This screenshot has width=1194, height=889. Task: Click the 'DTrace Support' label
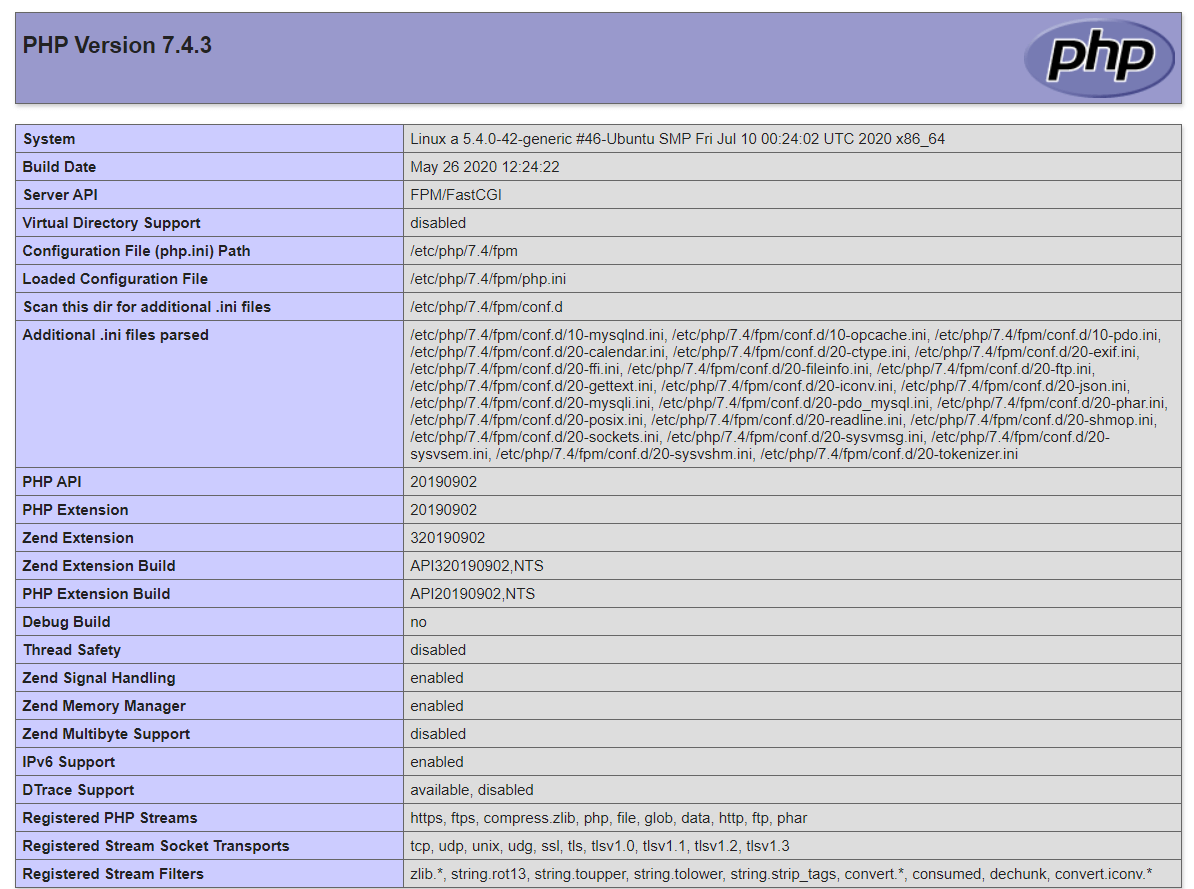tap(78, 791)
